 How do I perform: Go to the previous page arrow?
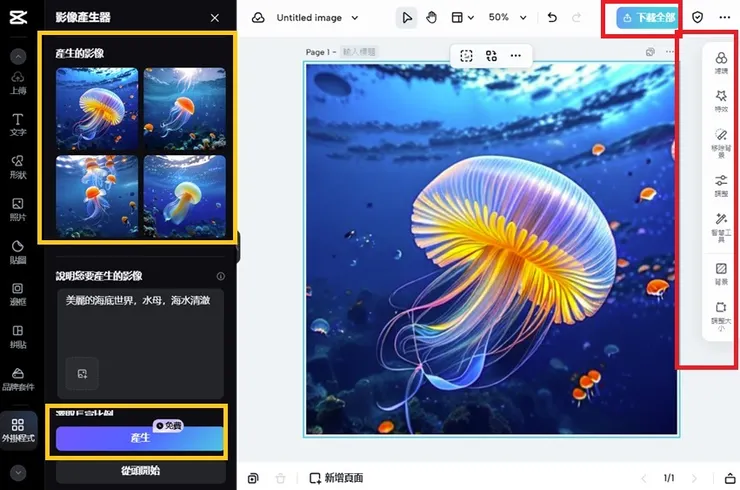[x=644, y=478]
